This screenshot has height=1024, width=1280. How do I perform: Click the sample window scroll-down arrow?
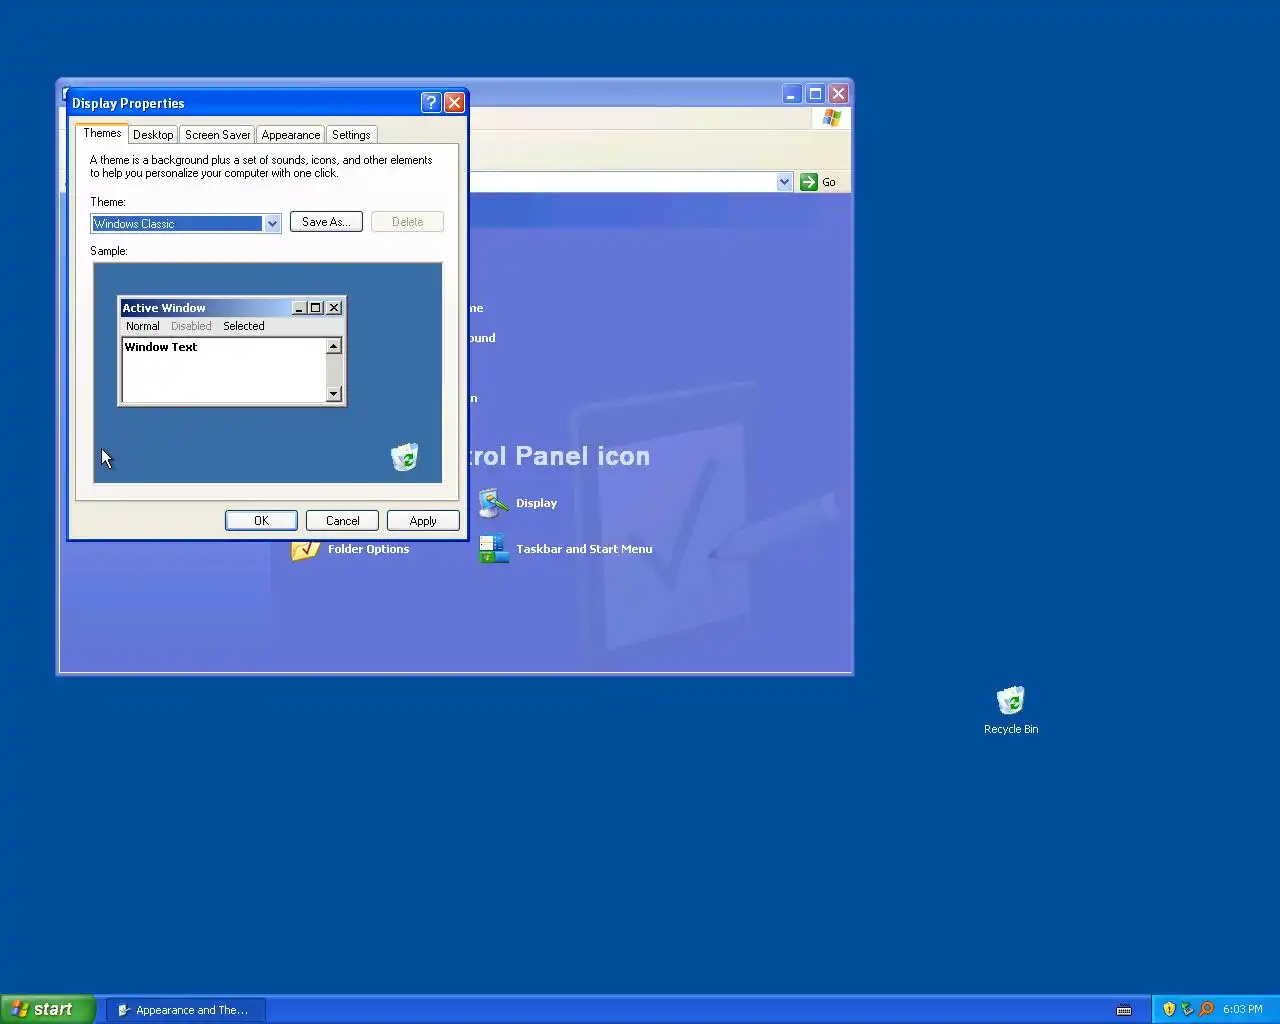[x=334, y=394]
